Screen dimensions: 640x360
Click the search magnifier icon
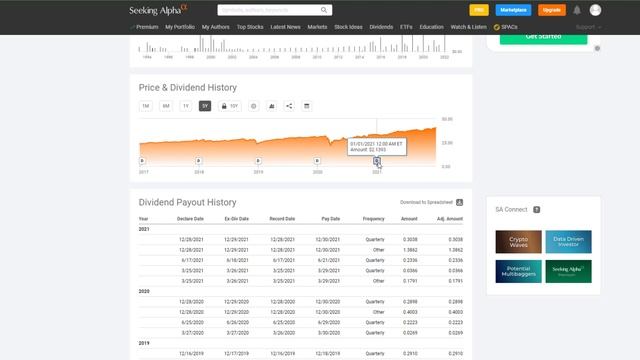click(x=324, y=10)
